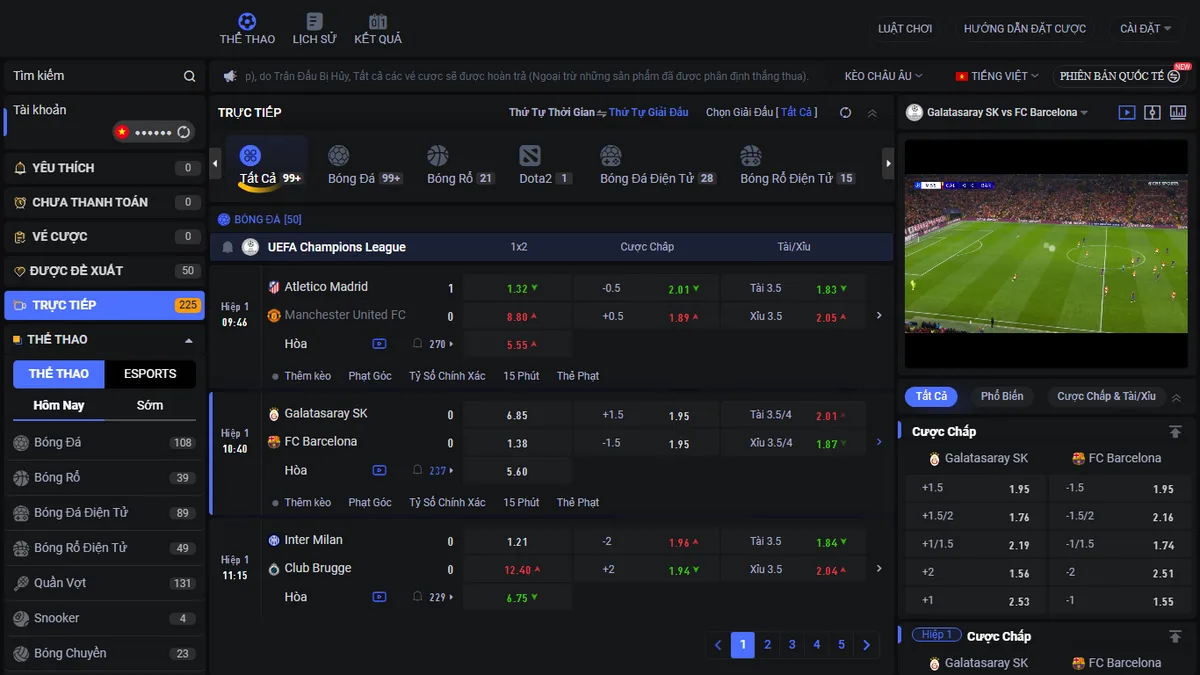Image resolution: width=1200 pixels, height=675 pixels.
Task: Open the Trực Tiếp live sidebar item
Action: tap(104, 305)
